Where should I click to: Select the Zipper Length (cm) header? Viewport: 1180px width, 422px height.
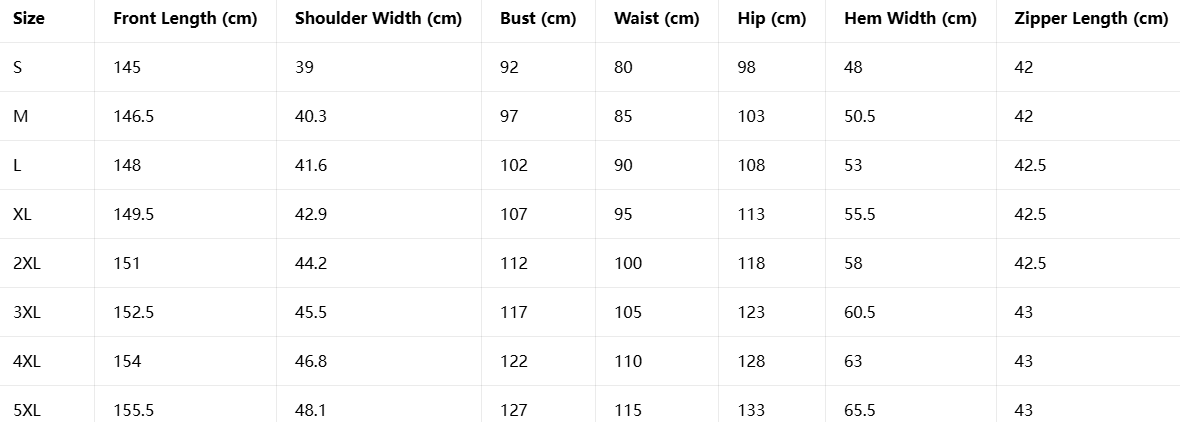point(1091,19)
